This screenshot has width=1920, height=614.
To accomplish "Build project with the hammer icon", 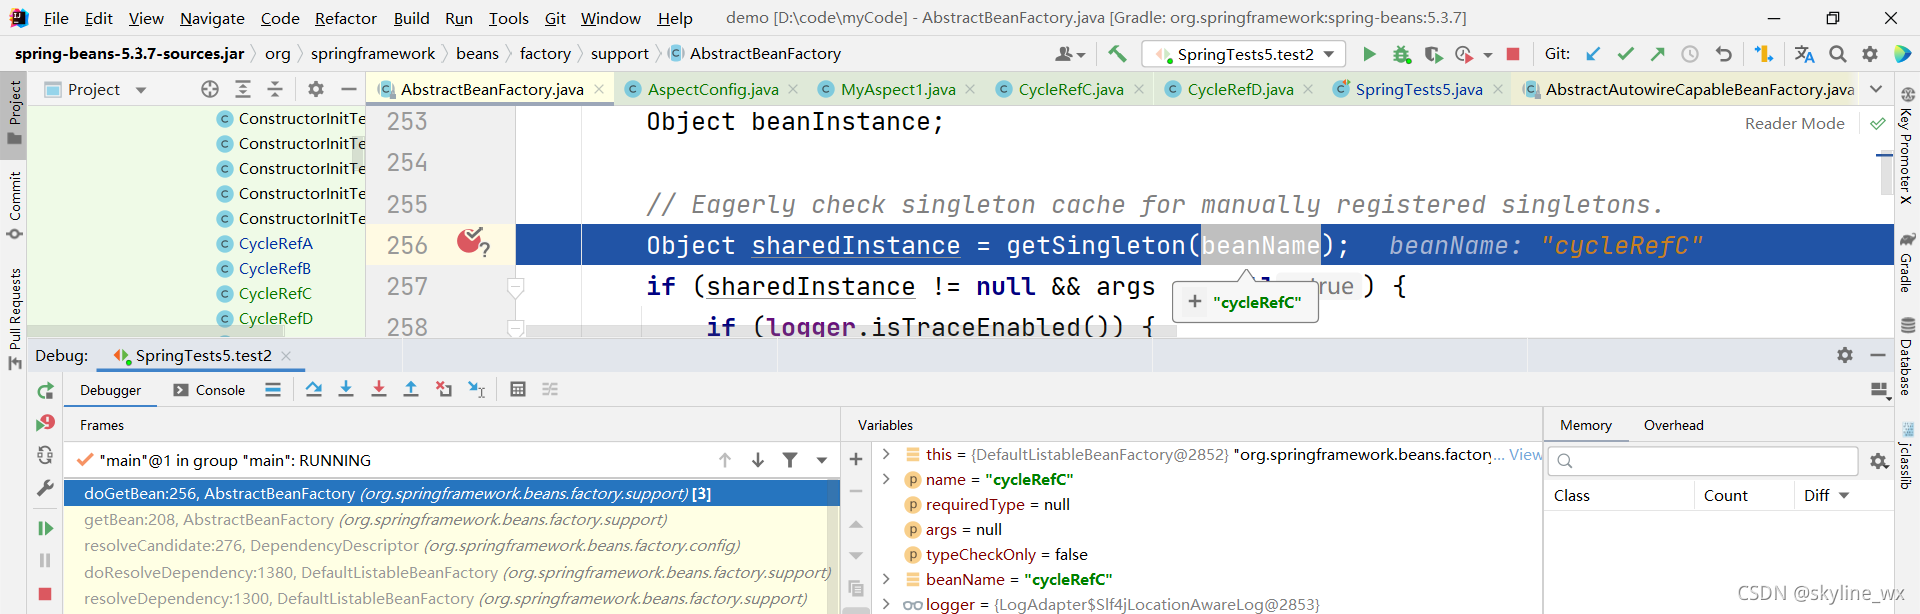I will coord(1117,54).
